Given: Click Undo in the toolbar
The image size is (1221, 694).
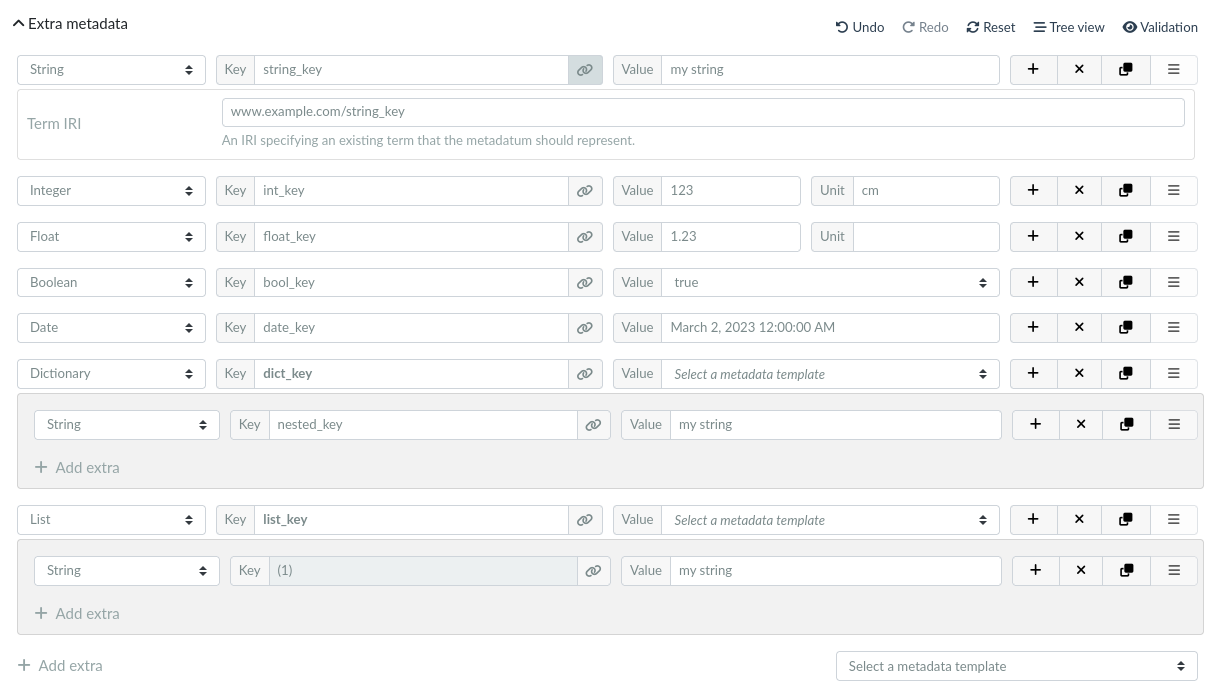Looking at the screenshot, I should 860,27.
